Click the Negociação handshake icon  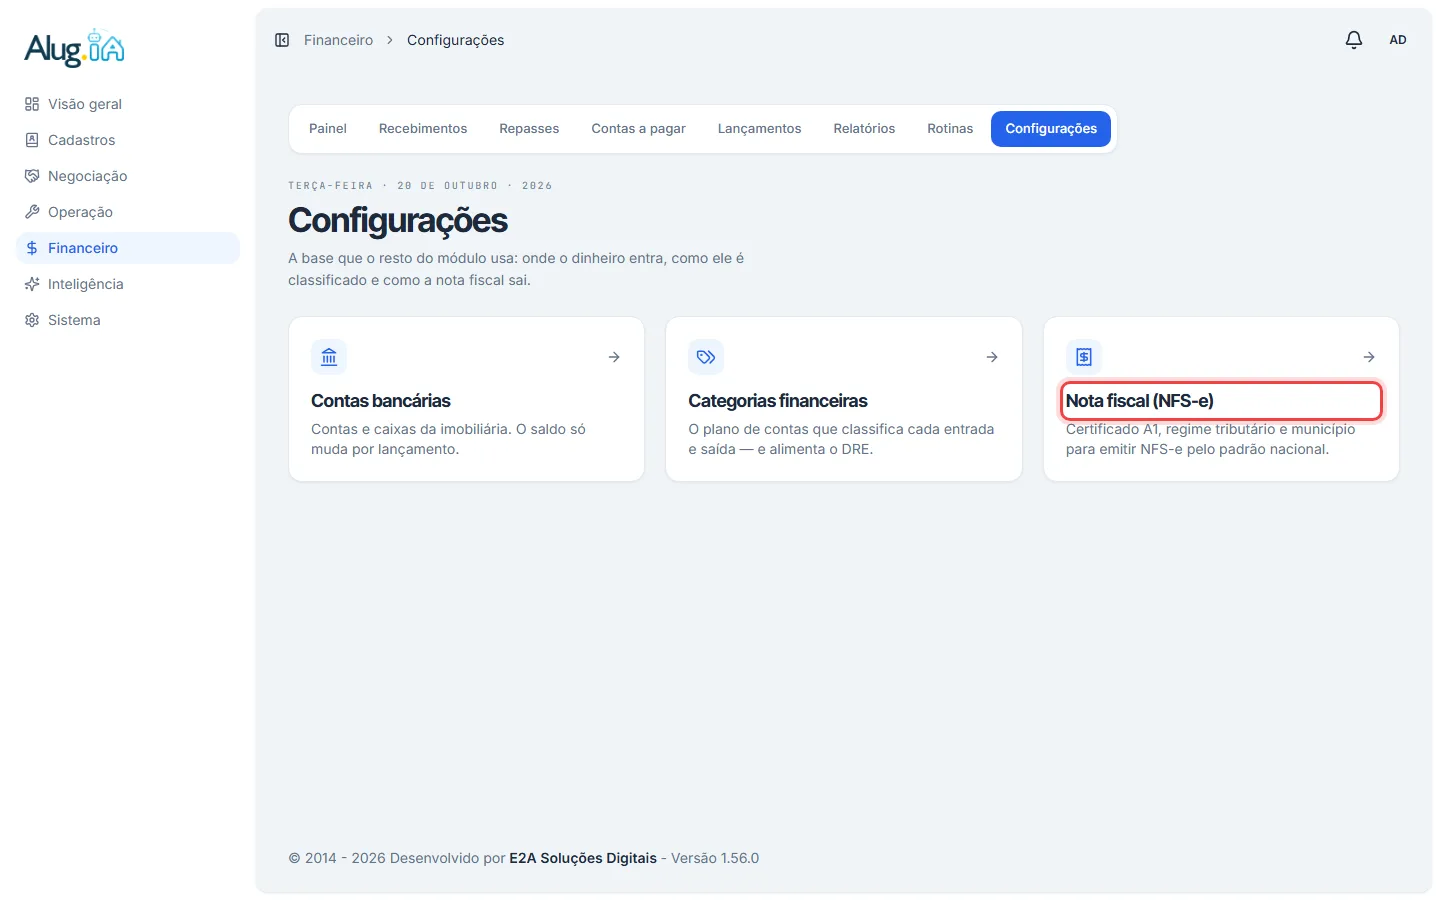(x=32, y=176)
